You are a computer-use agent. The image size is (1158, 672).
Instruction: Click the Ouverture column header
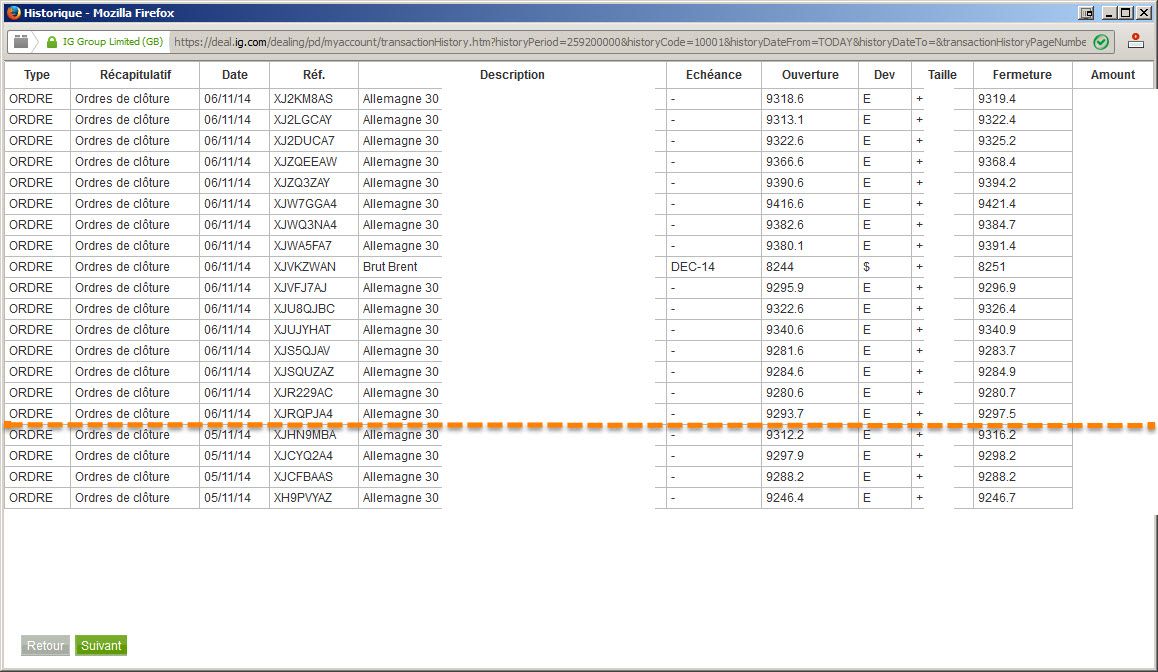(x=810, y=75)
